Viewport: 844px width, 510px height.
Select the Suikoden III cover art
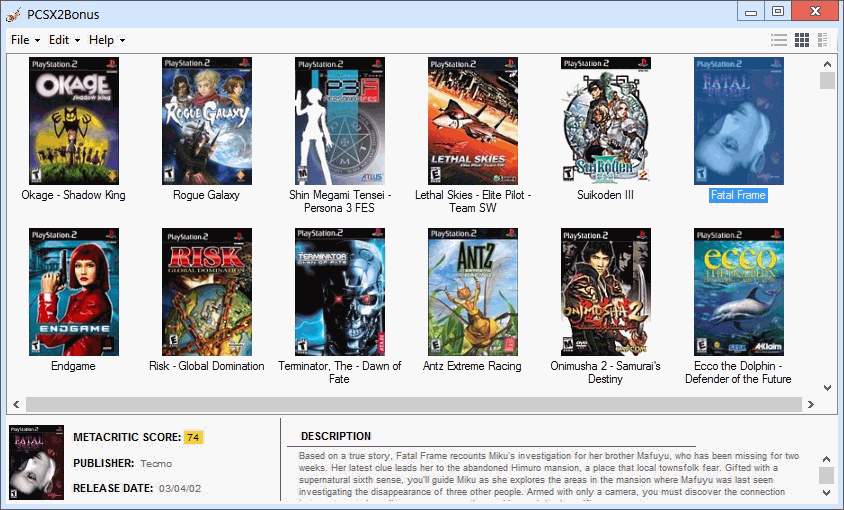click(x=606, y=121)
